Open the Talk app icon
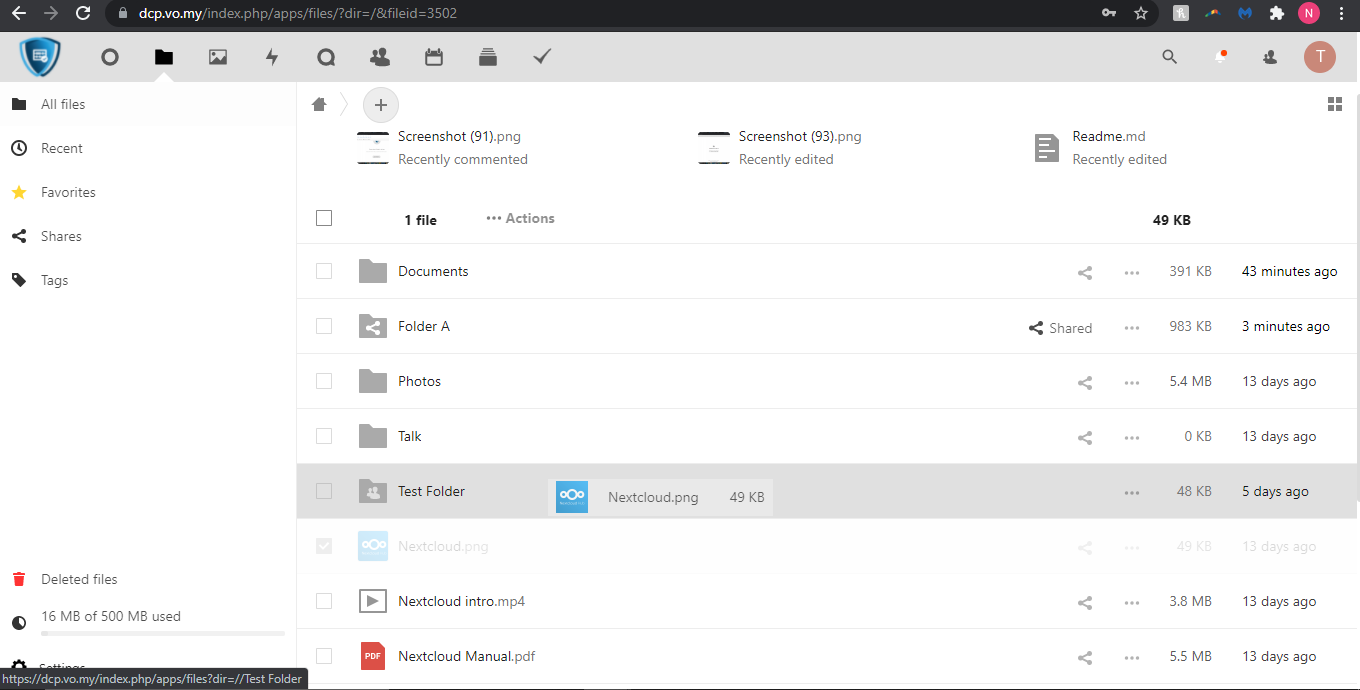 326,57
